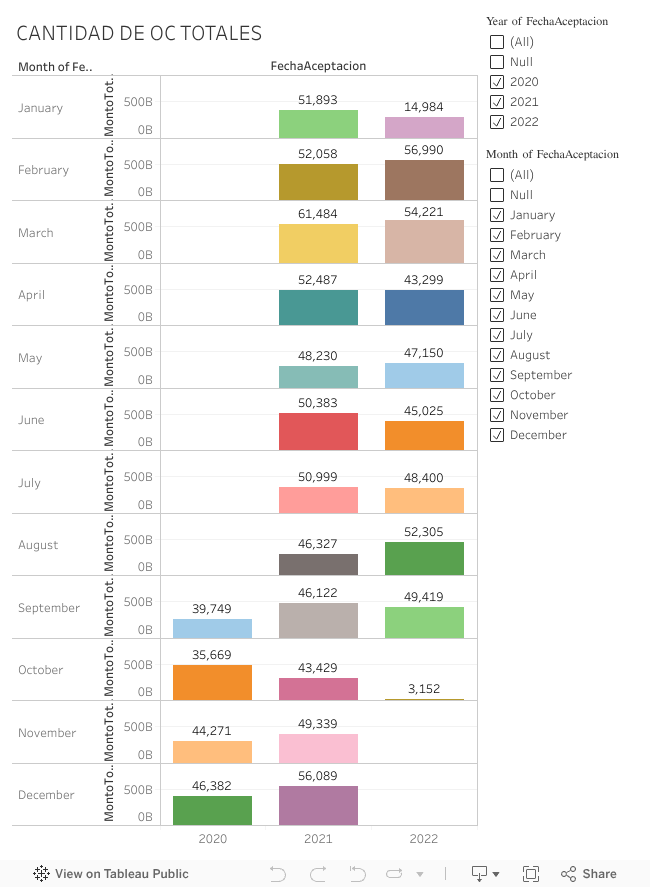Click the undo arrow icon
Viewport: 650px width, 887px height.
pyautogui.click(x=278, y=873)
